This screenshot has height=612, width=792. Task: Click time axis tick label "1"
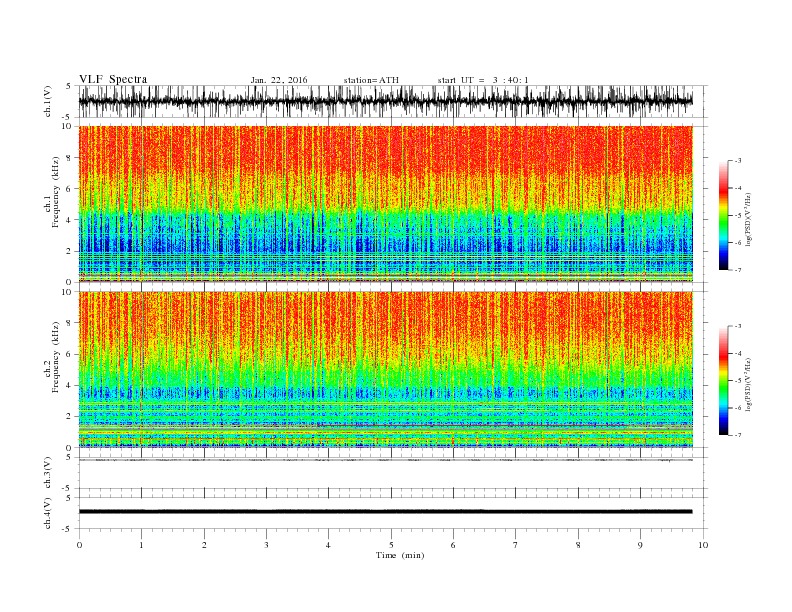[x=142, y=545]
